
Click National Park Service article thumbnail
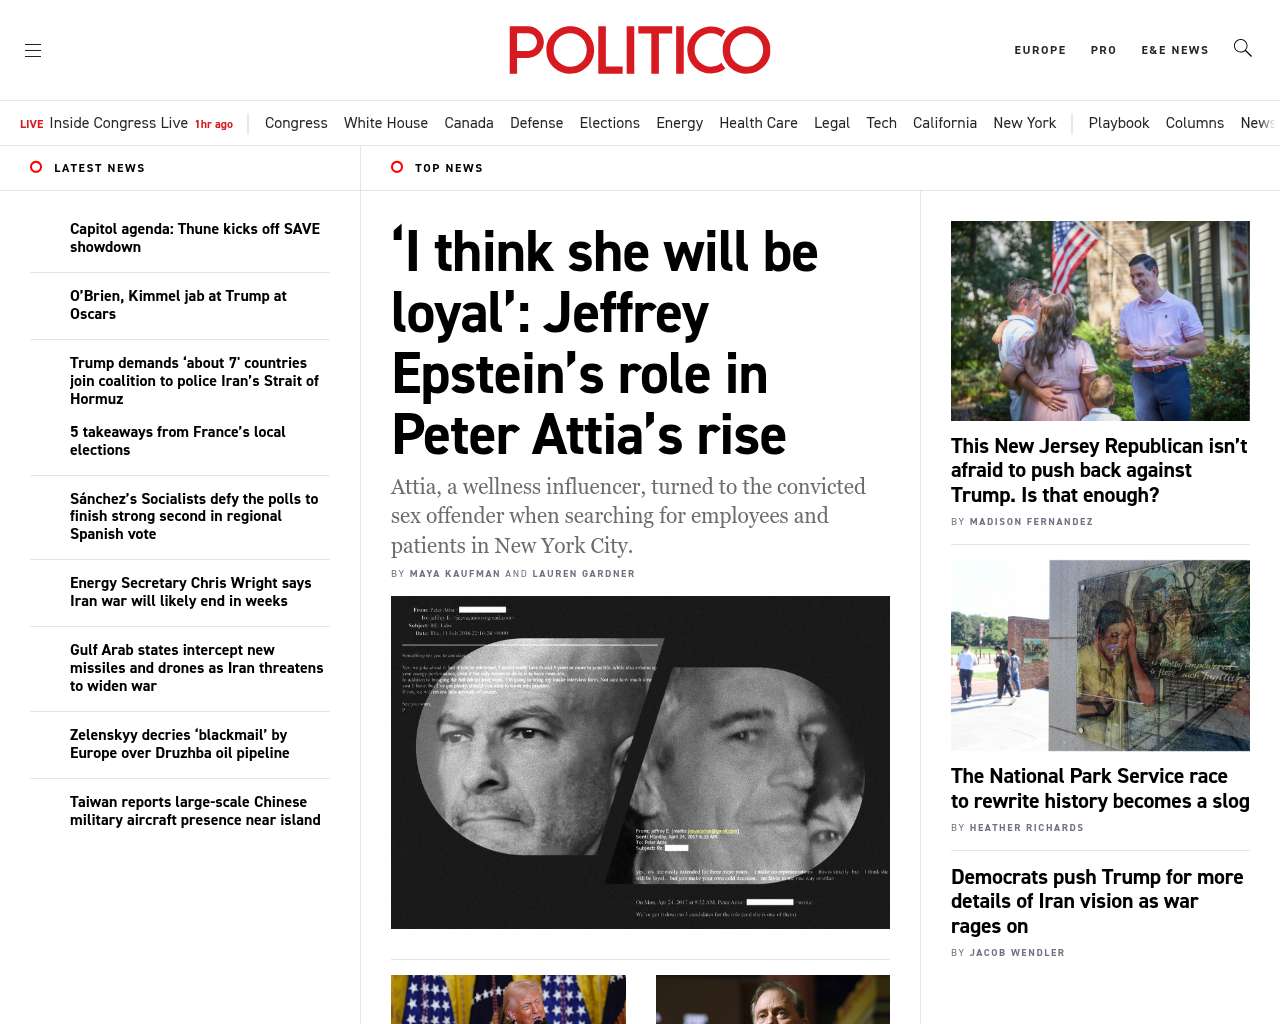pos(1100,655)
